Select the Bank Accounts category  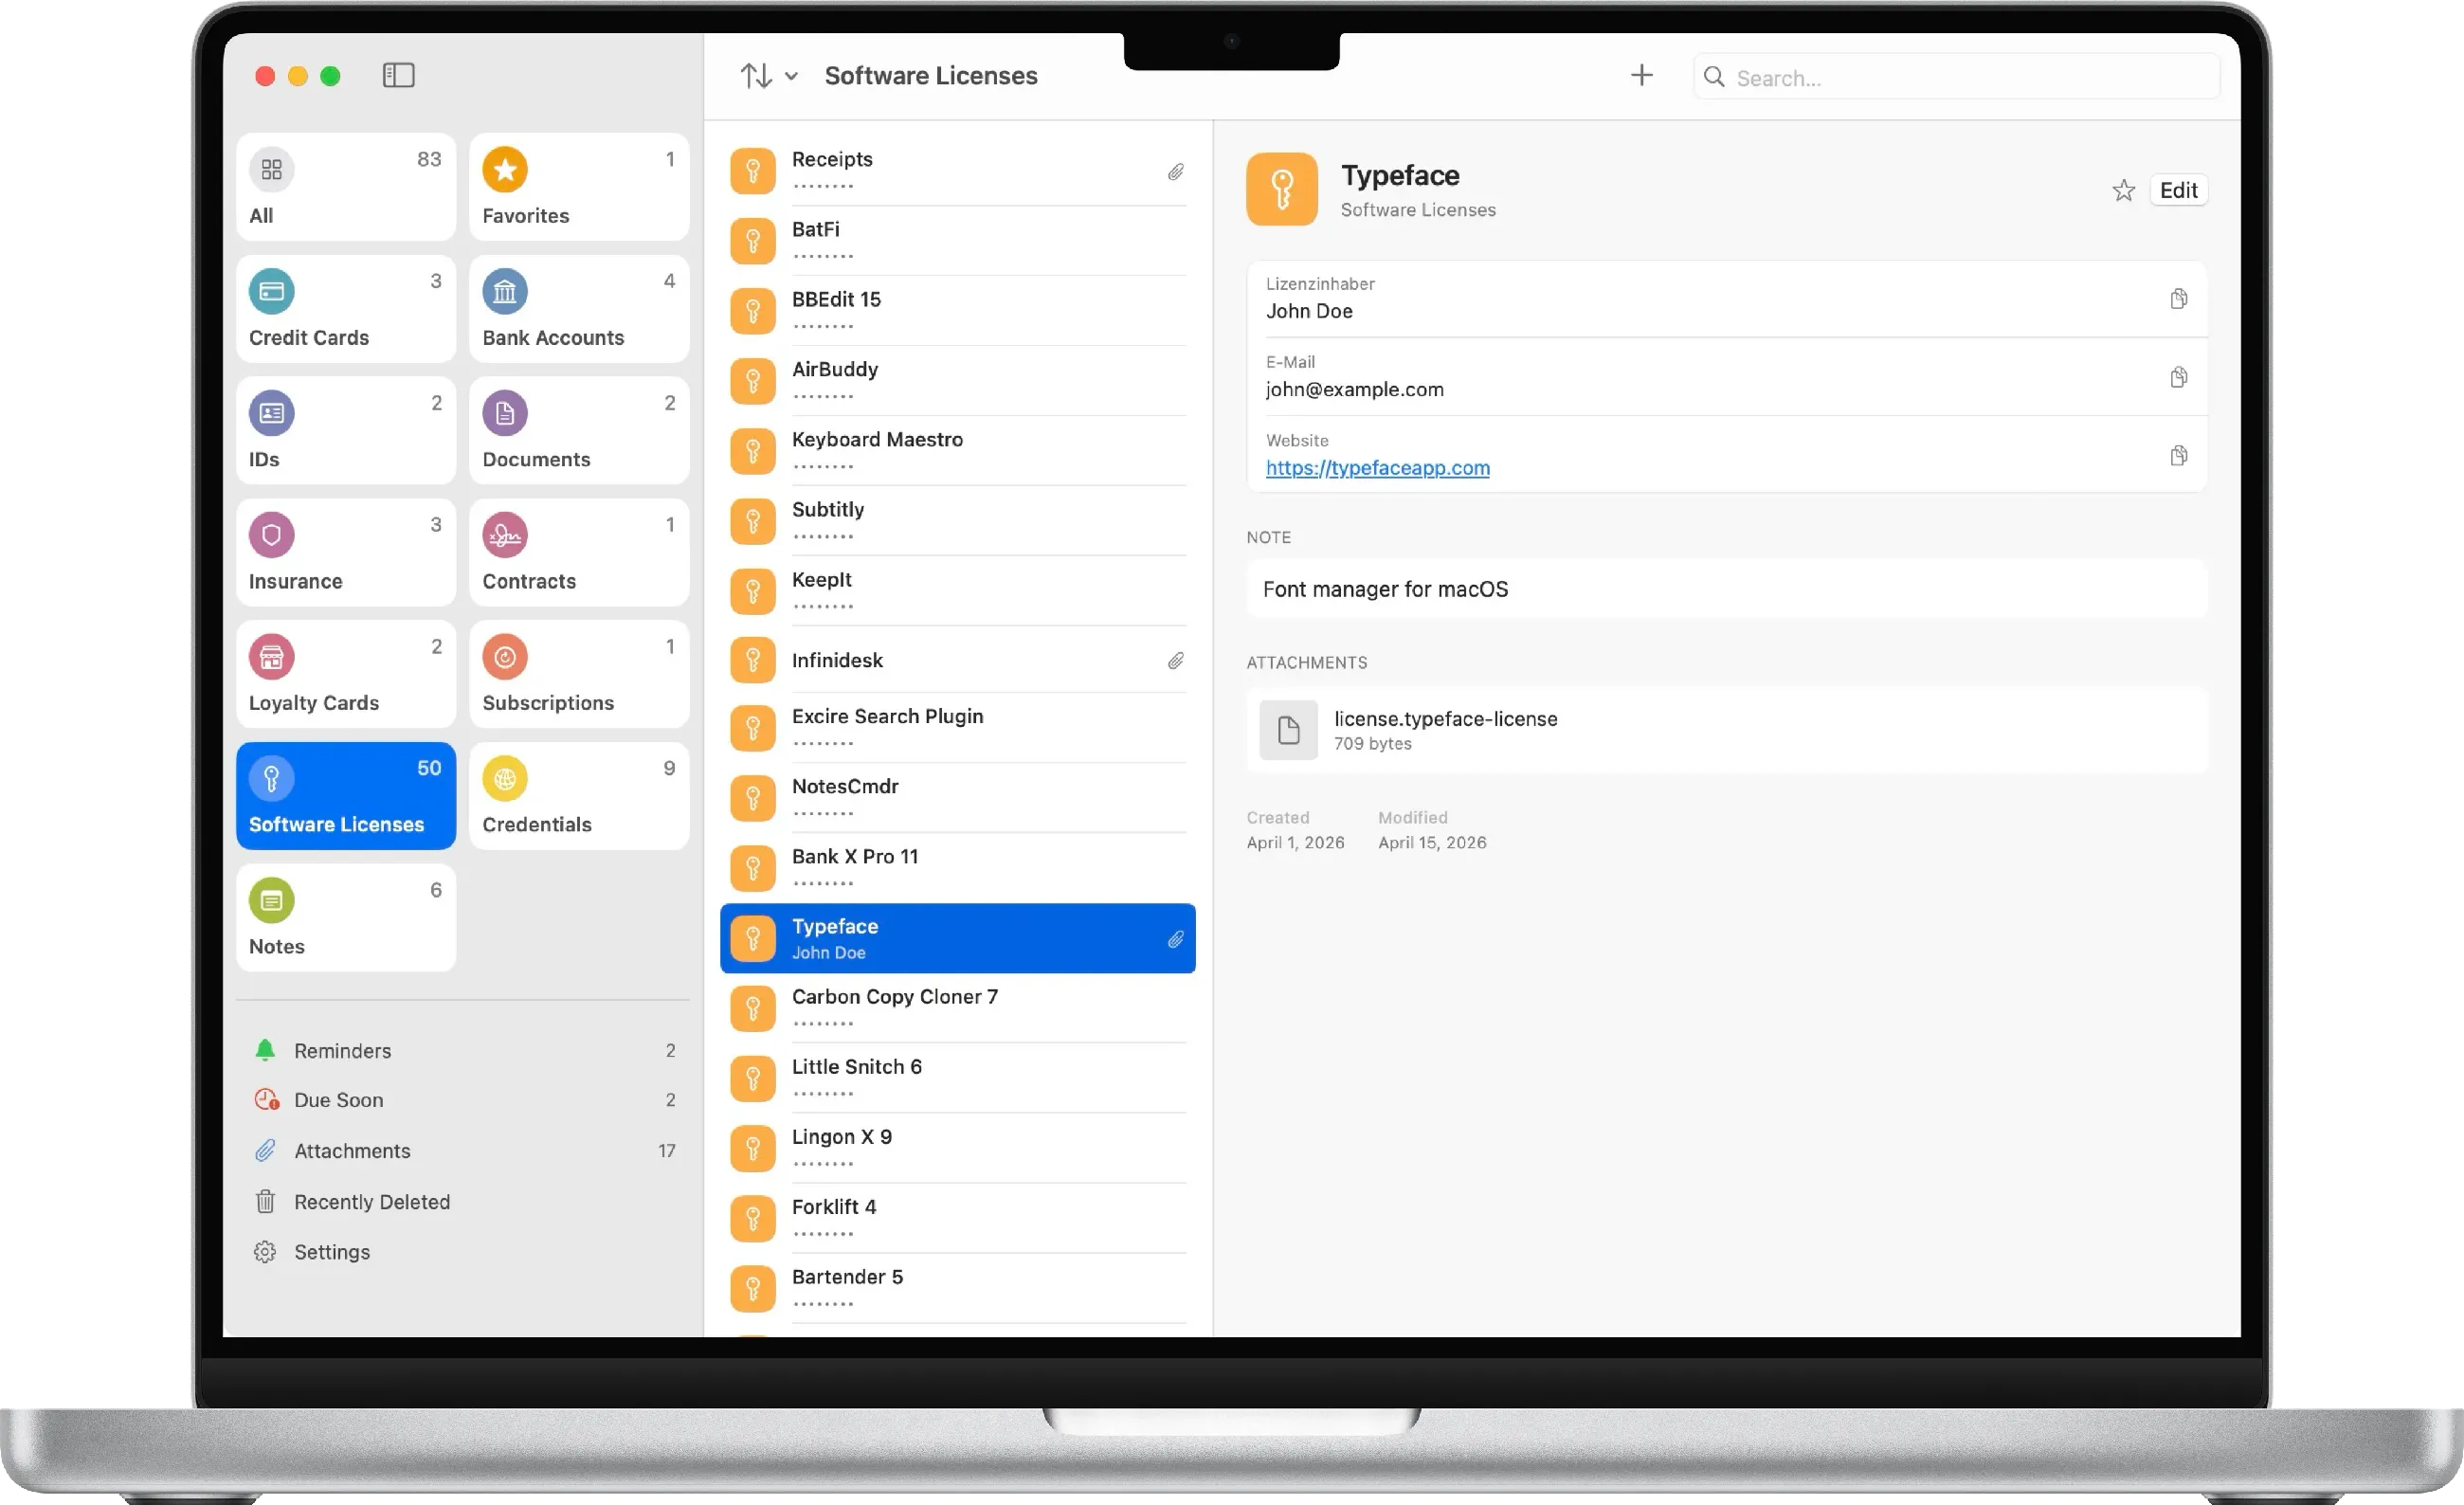tap(579, 309)
